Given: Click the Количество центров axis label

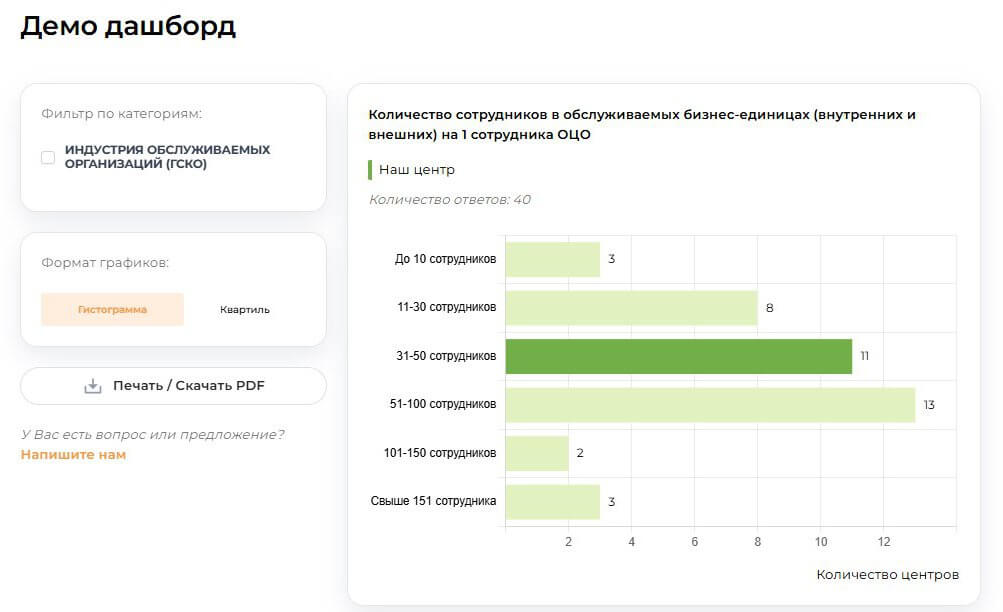Looking at the screenshot, I should [888, 574].
